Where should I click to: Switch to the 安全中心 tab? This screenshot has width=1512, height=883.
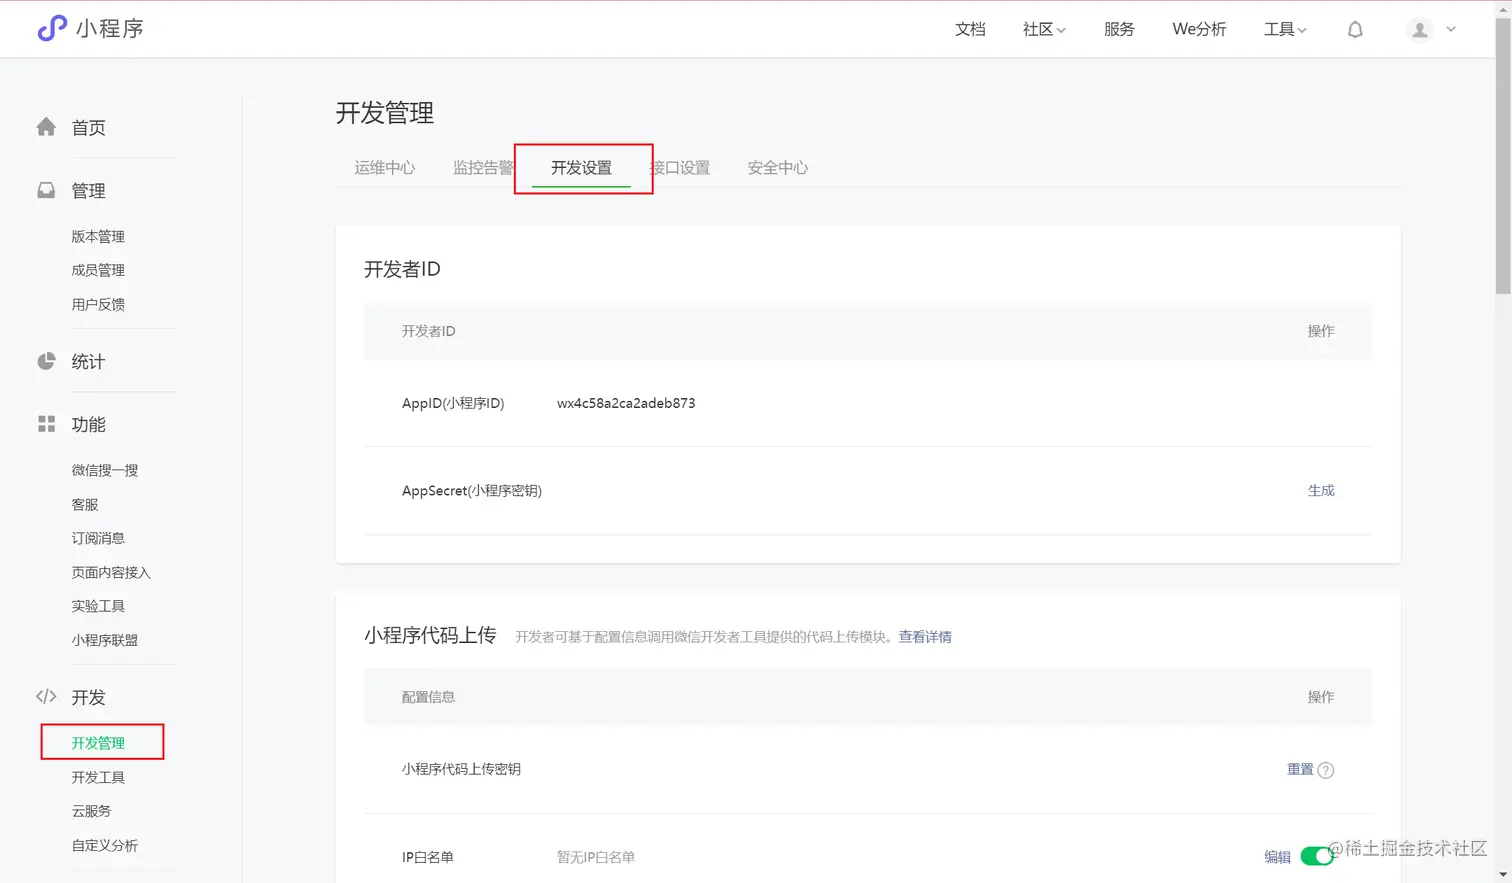coord(778,167)
